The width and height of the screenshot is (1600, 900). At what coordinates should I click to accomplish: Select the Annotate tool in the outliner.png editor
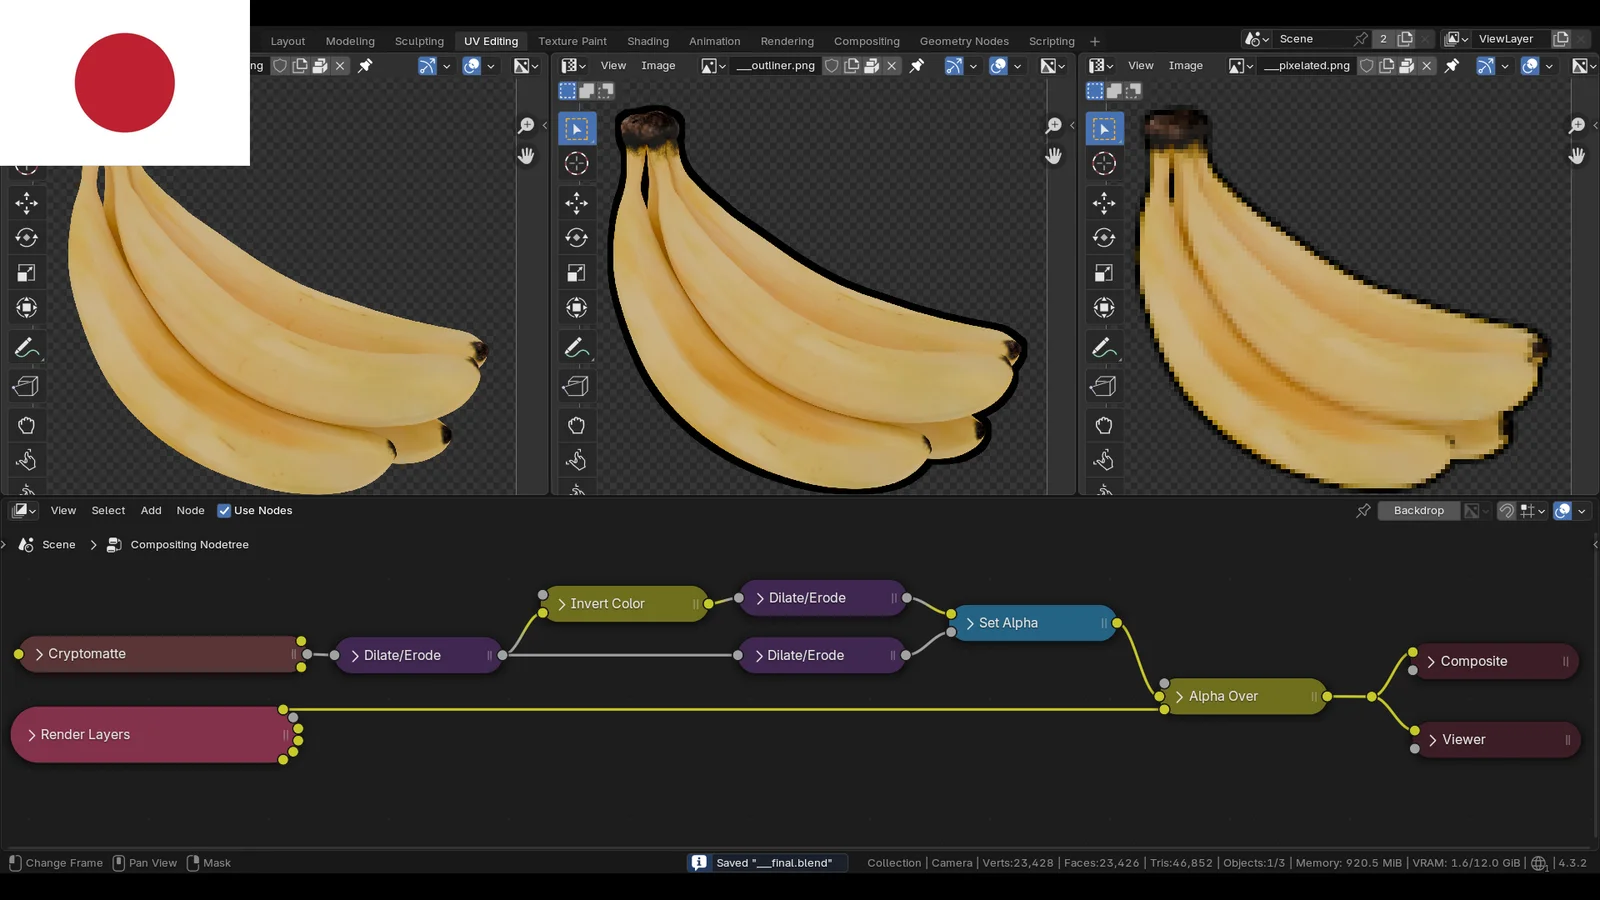pos(576,348)
